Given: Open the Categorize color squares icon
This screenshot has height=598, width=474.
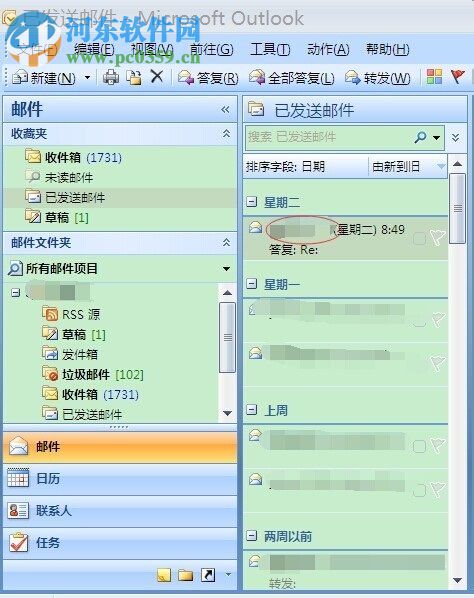Looking at the screenshot, I should pyautogui.click(x=434, y=77).
